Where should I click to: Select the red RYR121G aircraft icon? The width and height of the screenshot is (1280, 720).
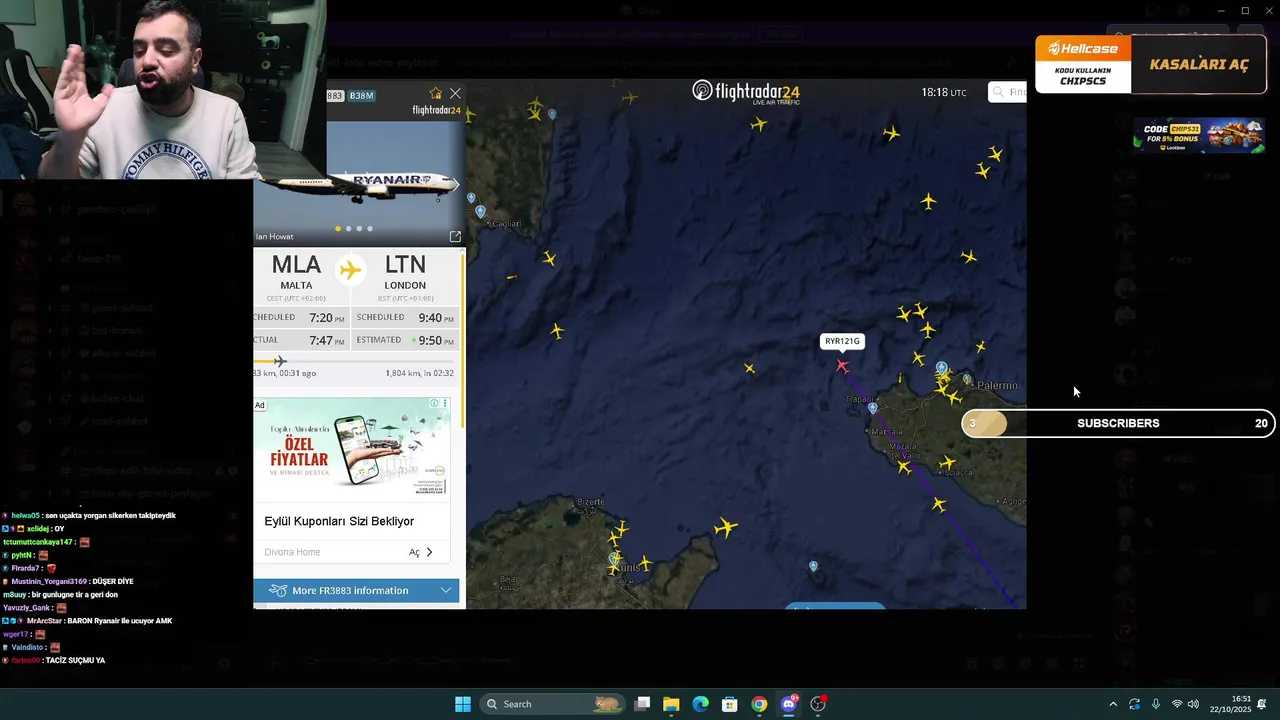point(842,366)
